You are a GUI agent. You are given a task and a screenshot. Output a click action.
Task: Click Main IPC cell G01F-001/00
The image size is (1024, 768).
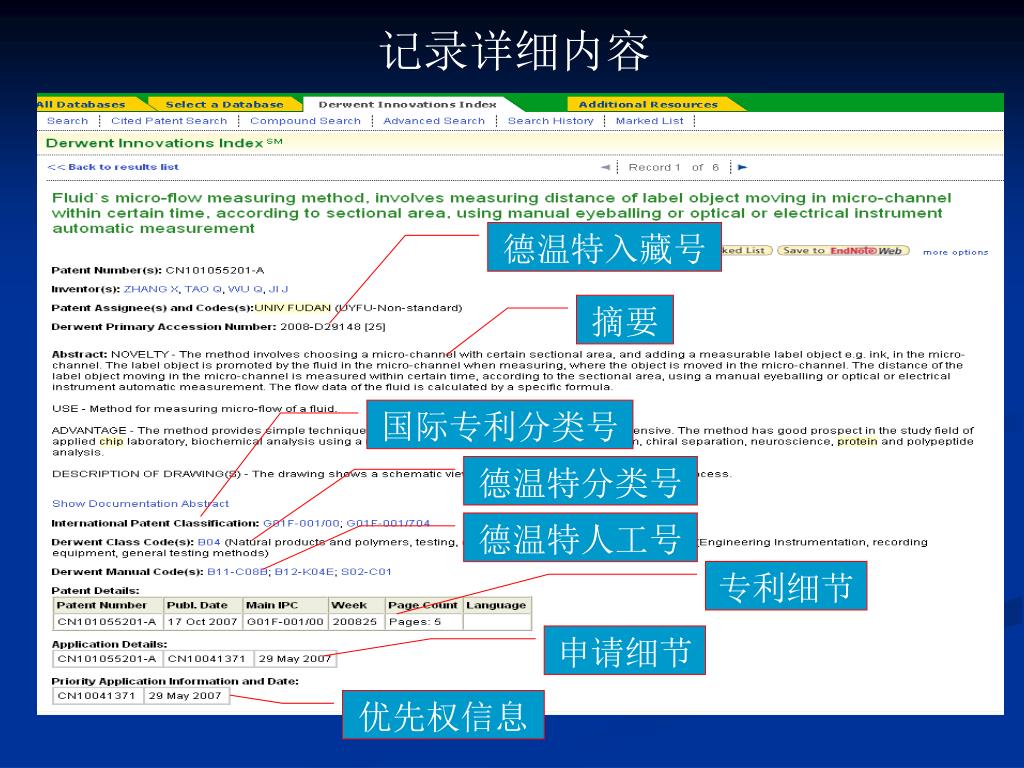(285, 622)
